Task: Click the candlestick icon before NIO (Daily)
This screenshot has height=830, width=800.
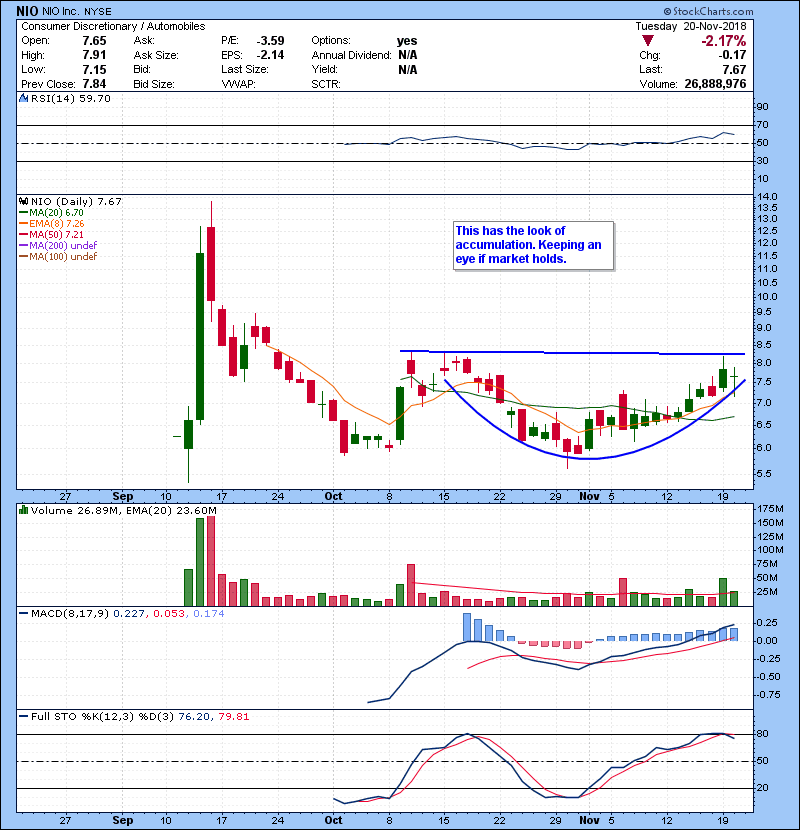Action: tap(23, 202)
